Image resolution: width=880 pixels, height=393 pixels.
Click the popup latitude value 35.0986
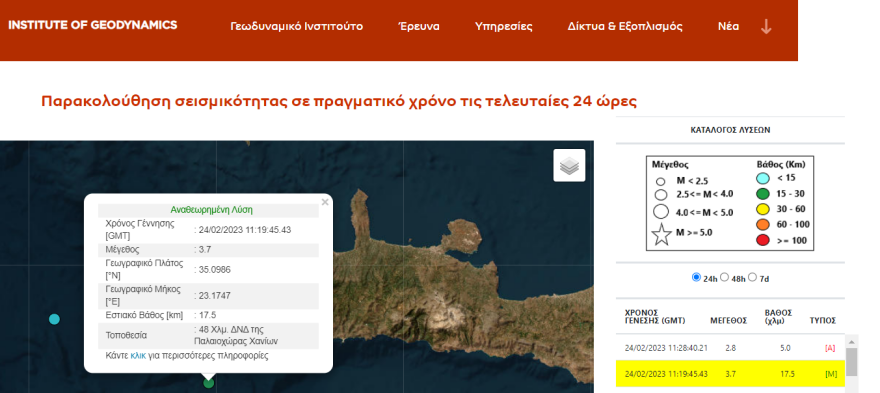coord(214,269)
